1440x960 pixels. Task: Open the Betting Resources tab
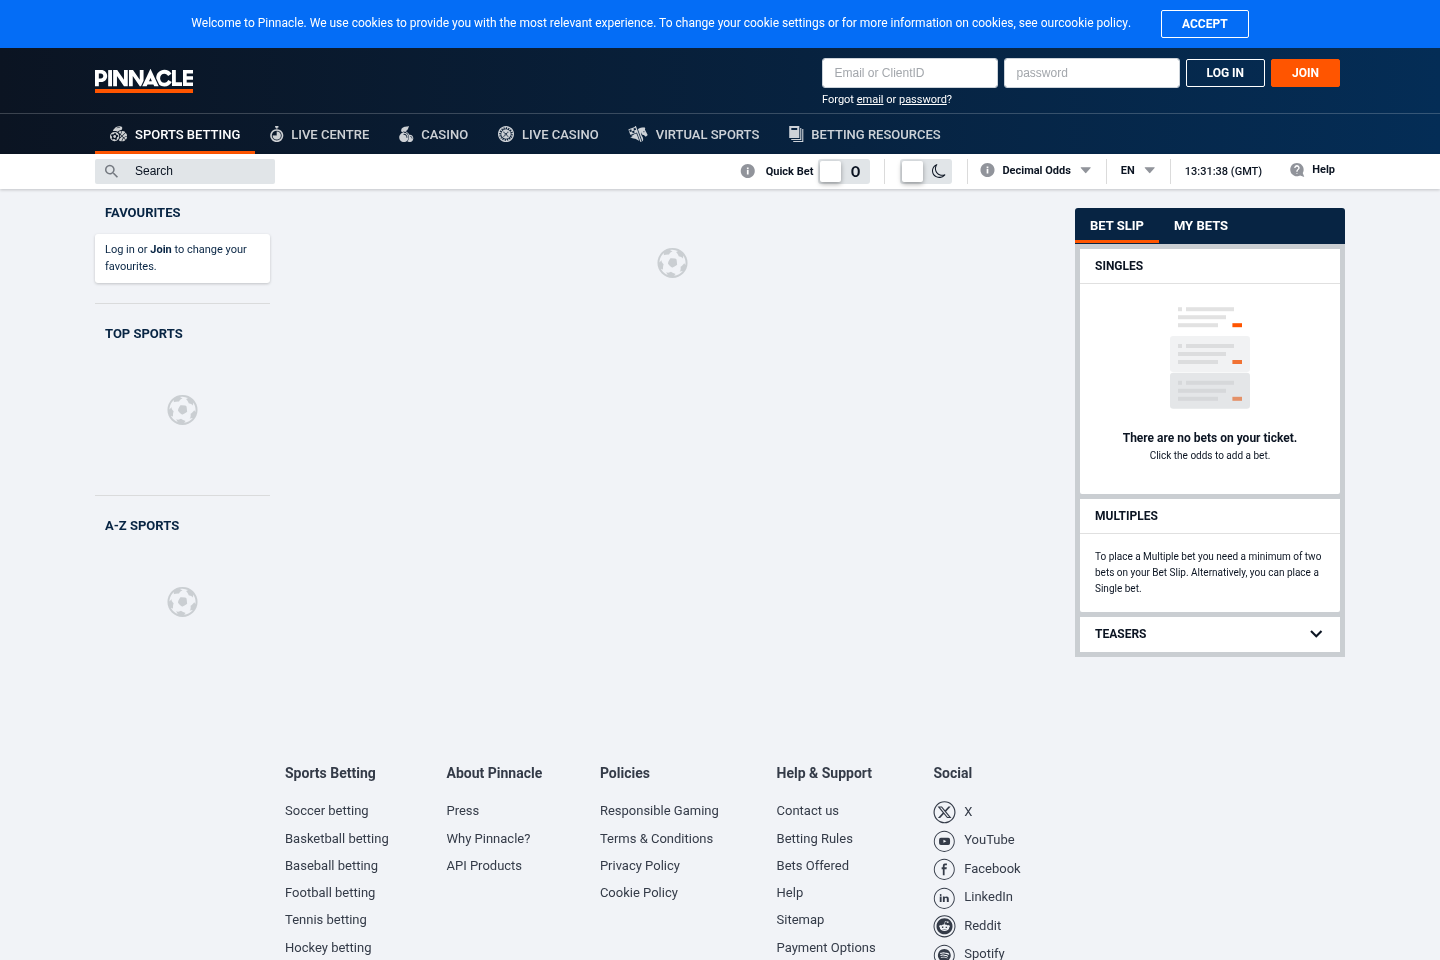865,135
